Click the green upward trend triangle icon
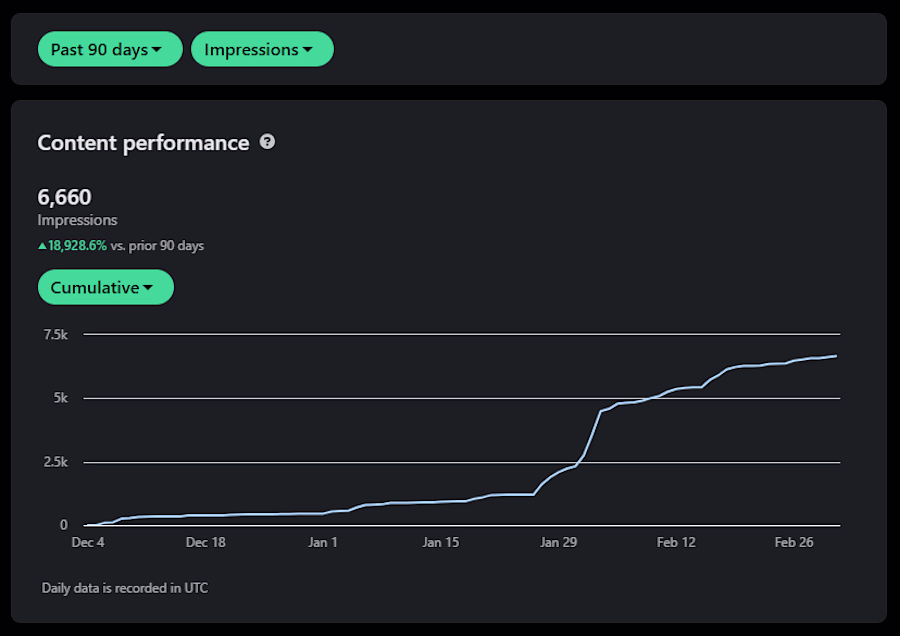Viewport: 900px width, 636px height. click(x=42, y=246)
